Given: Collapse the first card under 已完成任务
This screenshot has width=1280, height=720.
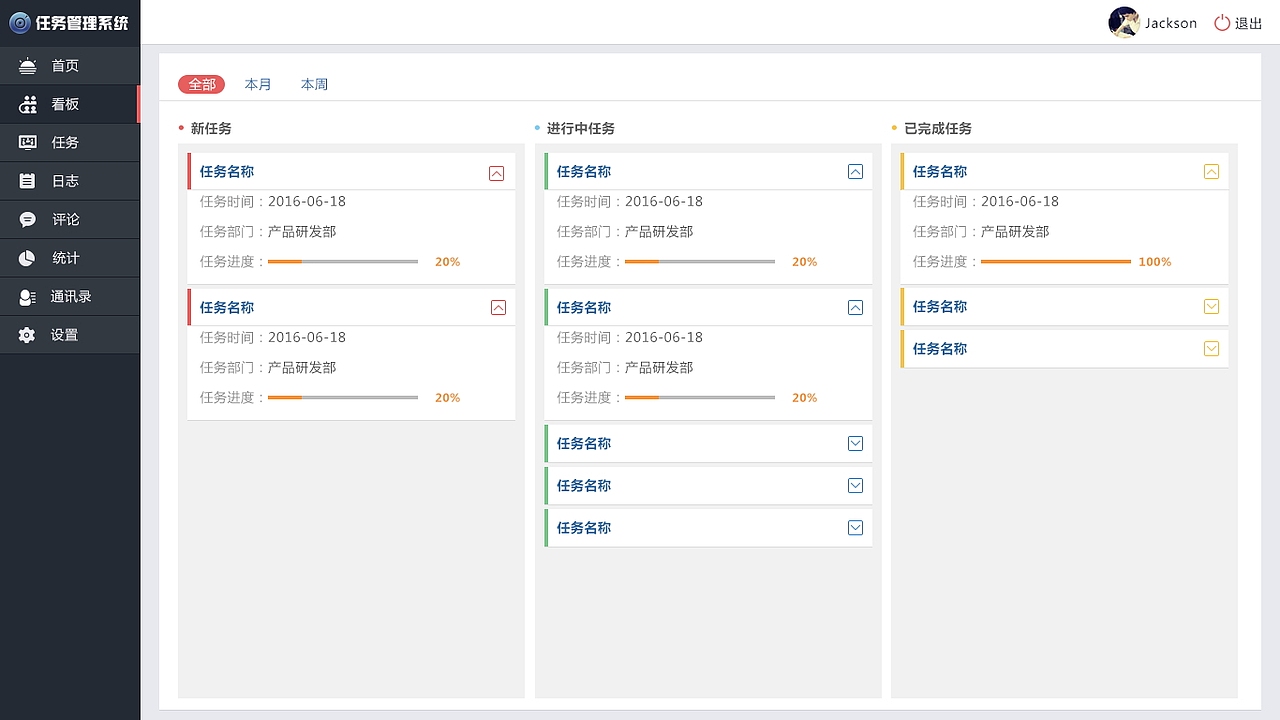Looking at the screenshot, I should click(x=1211, y=172).
